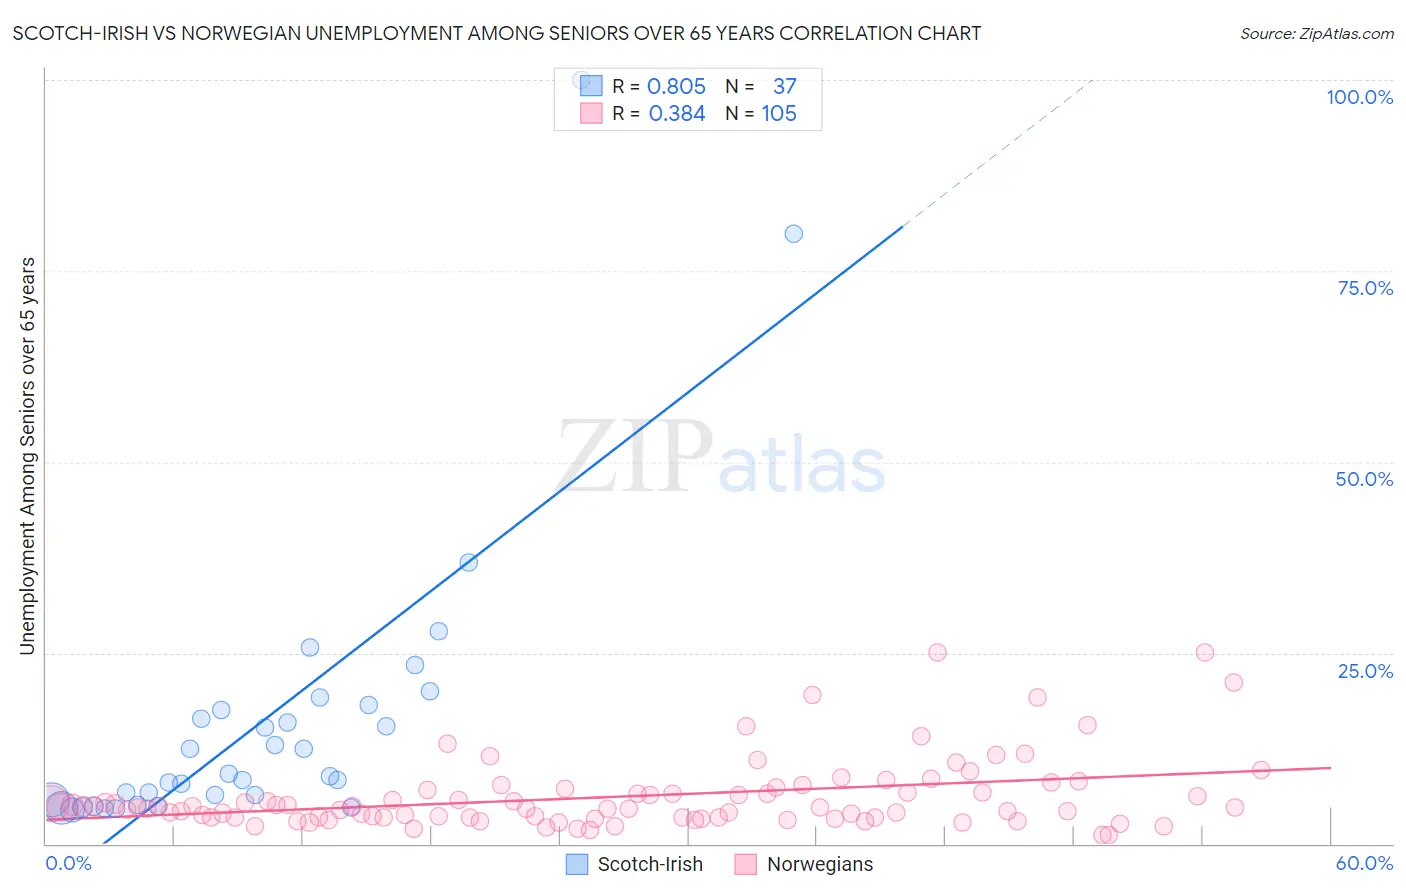Click the Norwegians pink legend swatch
This screenshot has height=892, width=1406.
746,864
